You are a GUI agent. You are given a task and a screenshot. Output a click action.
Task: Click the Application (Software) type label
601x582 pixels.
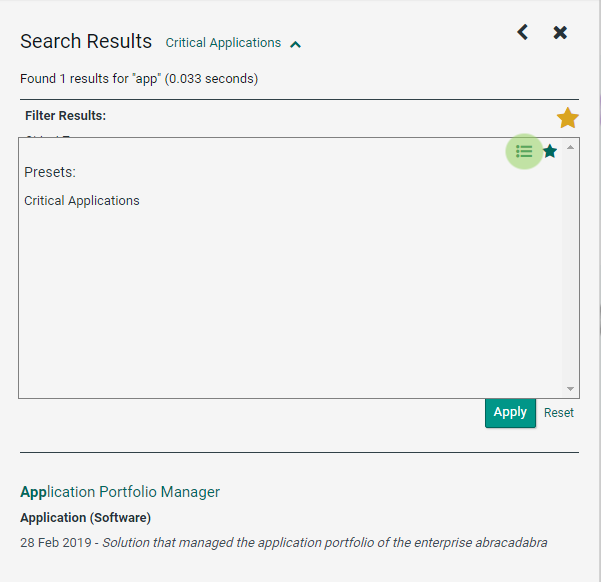[85, 518]
